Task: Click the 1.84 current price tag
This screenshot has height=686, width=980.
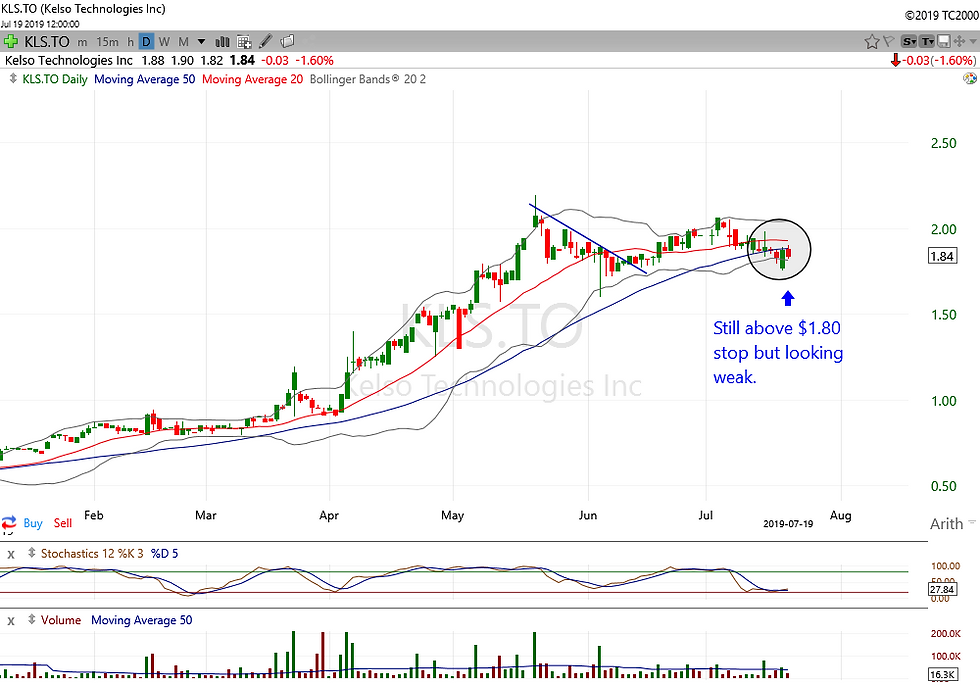Action: tap(942, 256)
